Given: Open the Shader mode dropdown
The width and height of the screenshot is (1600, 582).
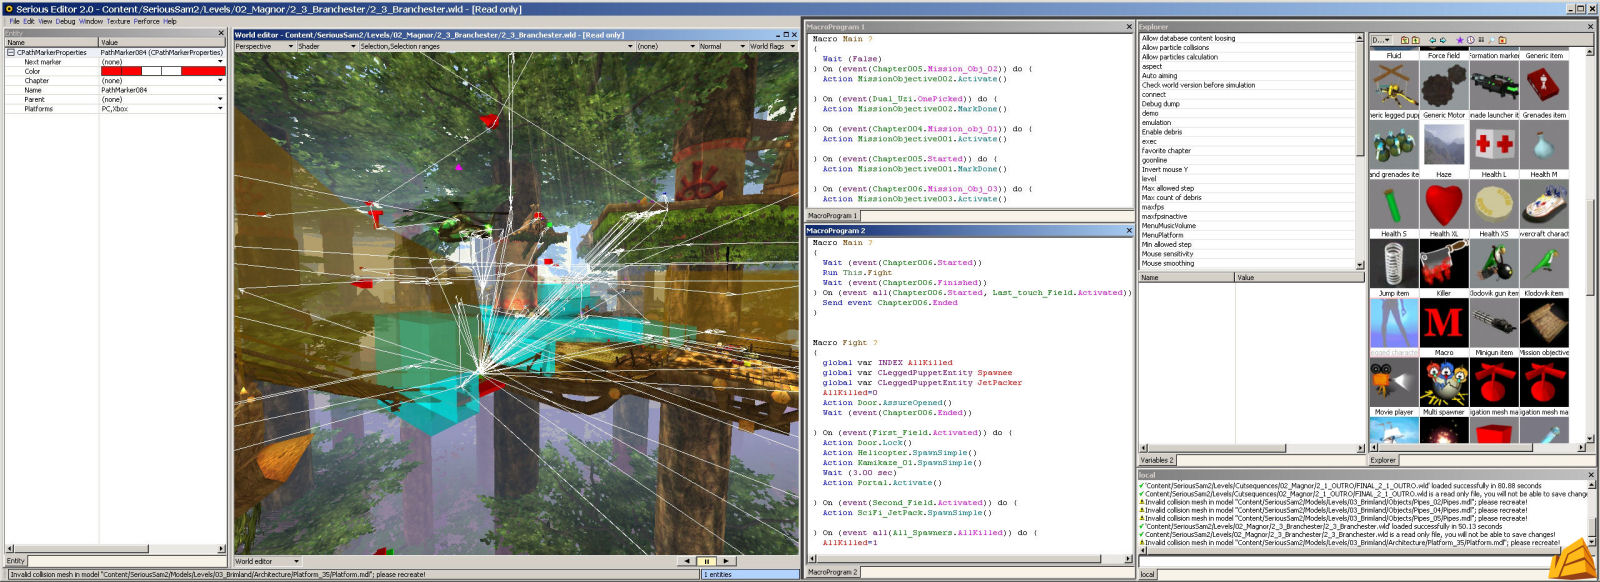Looking at the screenshot, I should [x=327, y=46].
